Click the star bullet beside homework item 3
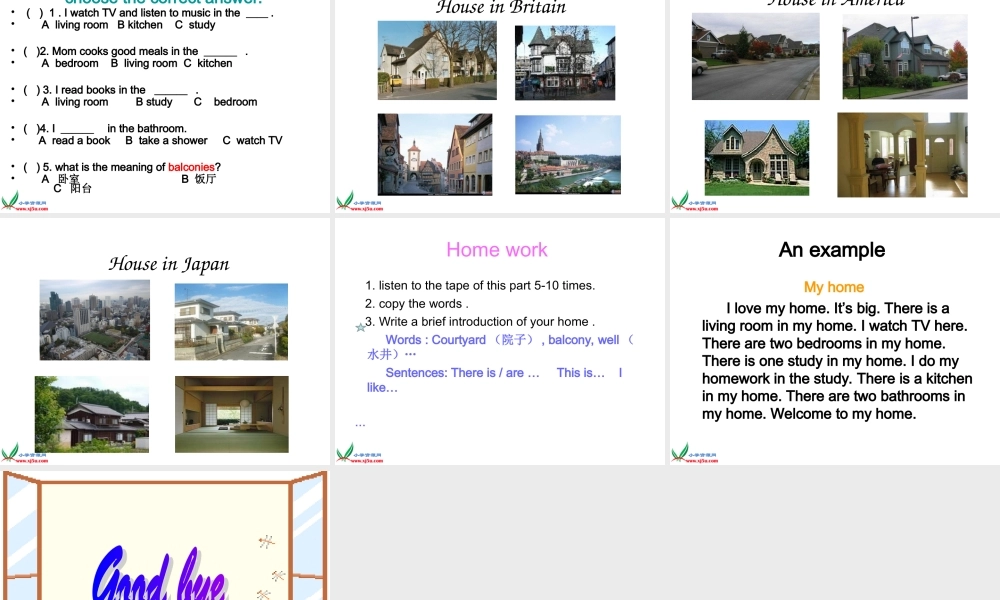1000x600 pixels. pyautogui.click(x=360, y=326)
